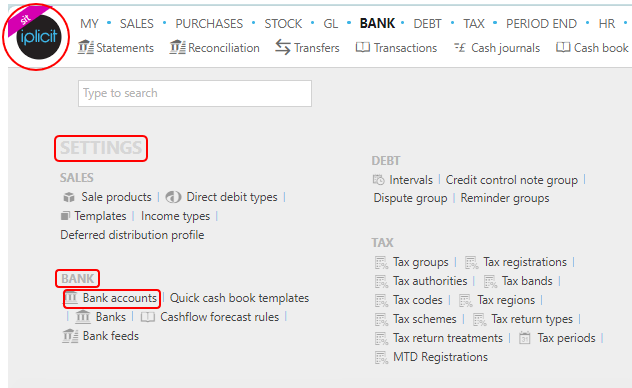Click the Transactions book icon
The height and width of the screenshot is (388, 632).
[362, 48]
